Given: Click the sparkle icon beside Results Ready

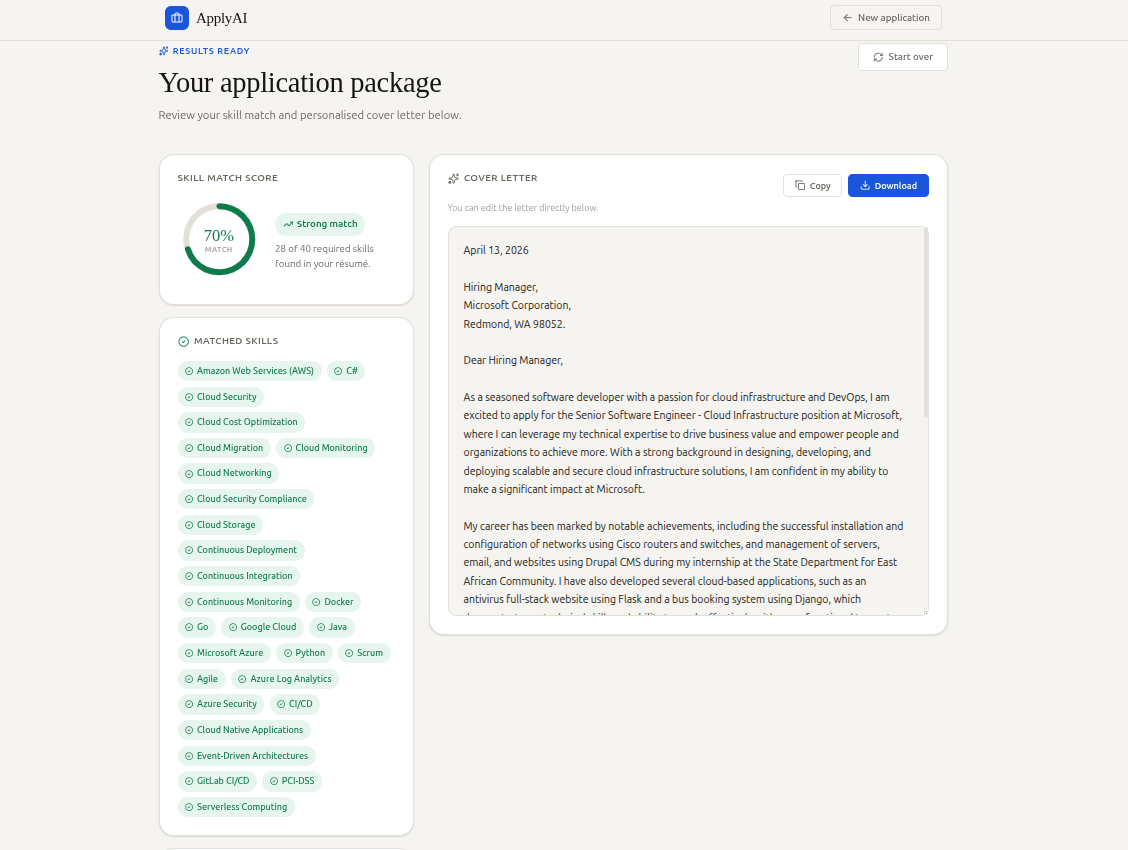Looking at the screenshot, I should 163,51.
